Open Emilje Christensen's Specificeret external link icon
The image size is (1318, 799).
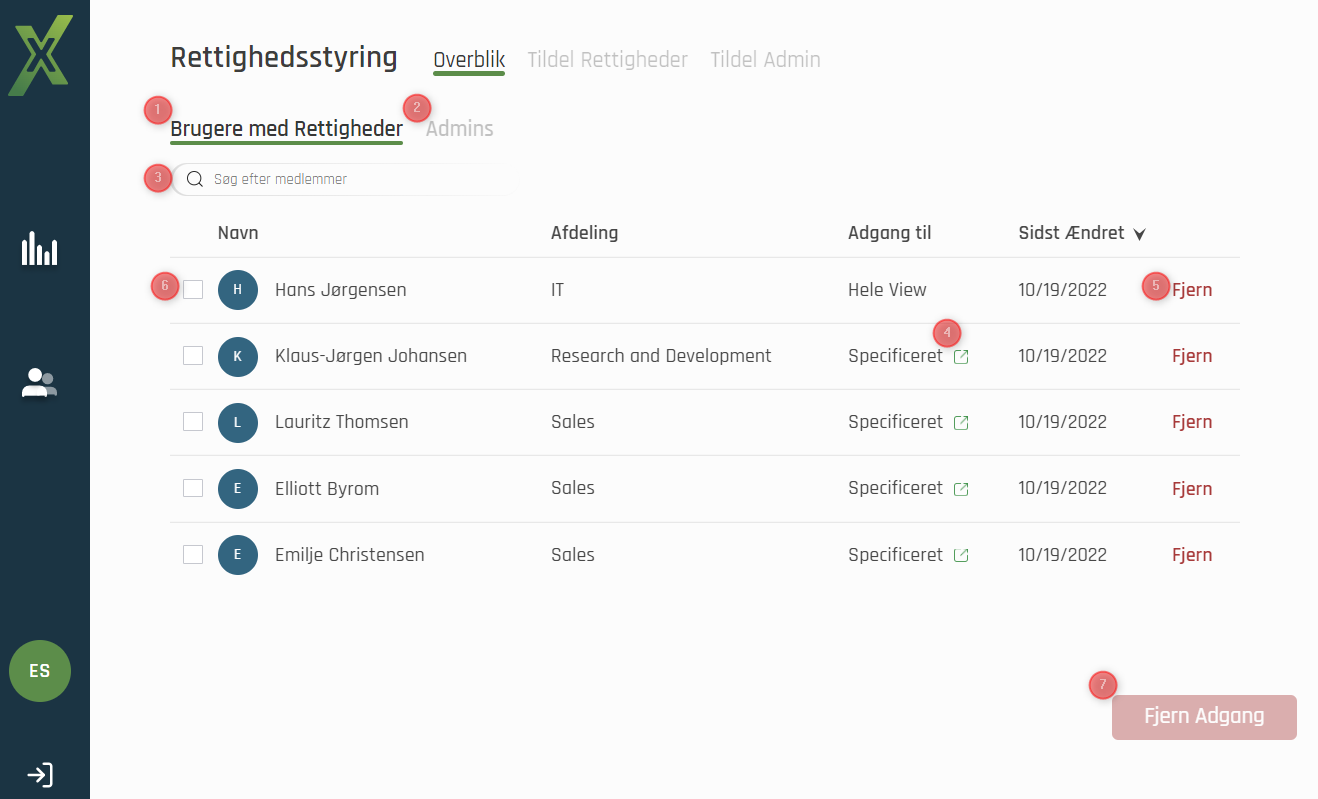[x=961, y=556]
